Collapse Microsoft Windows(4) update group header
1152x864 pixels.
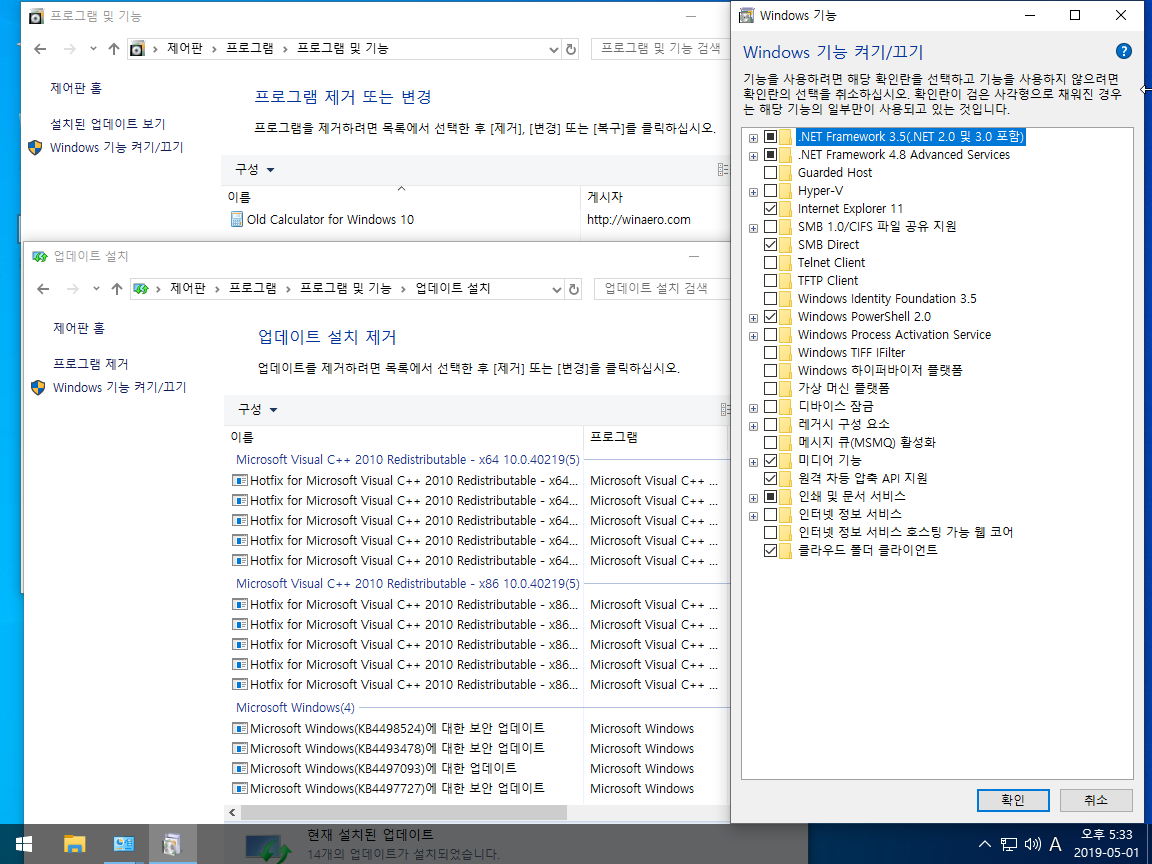[295, 708]
